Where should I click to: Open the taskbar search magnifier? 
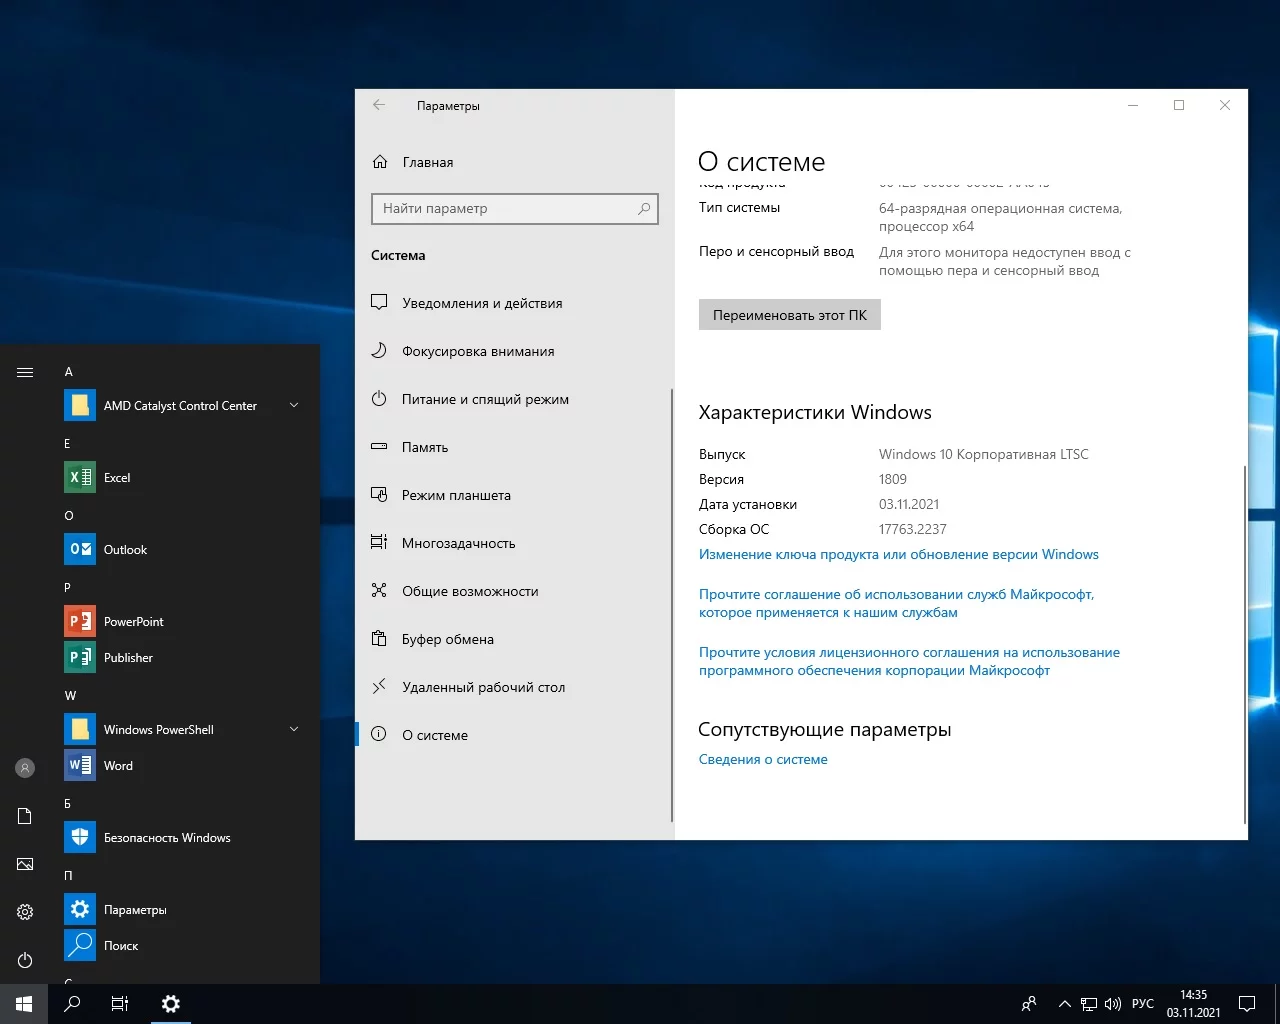click(72, 1004)
